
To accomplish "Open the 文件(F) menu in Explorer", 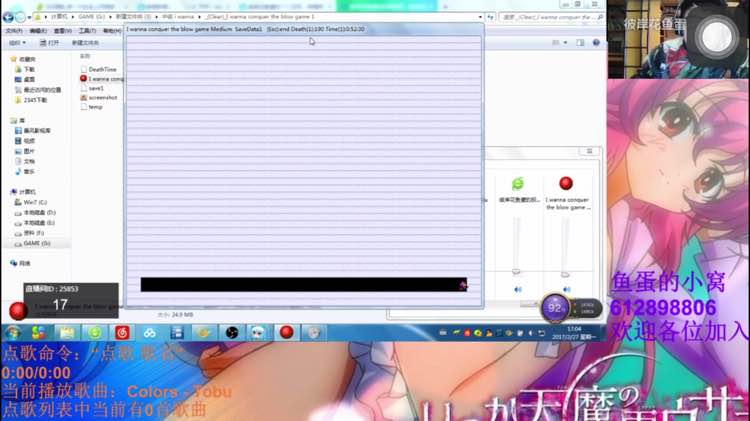I will (14, 31).
